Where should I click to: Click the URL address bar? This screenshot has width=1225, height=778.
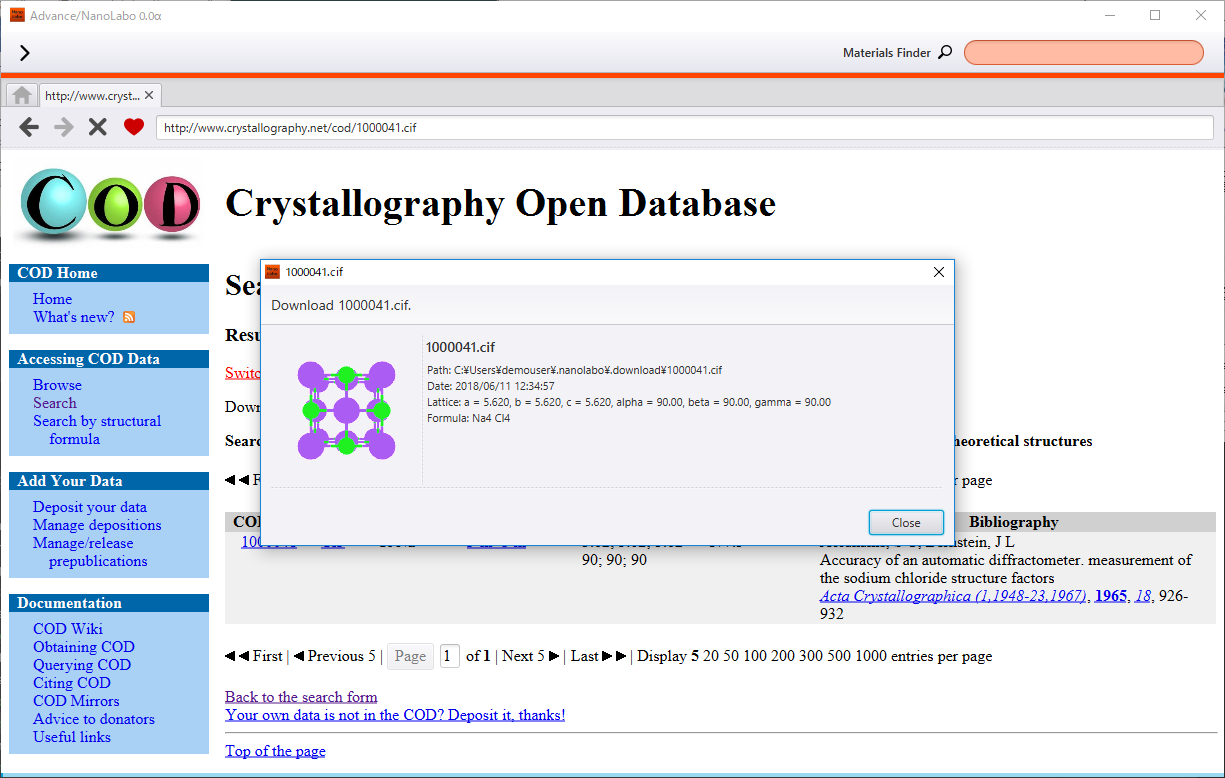tap(685, 128)
